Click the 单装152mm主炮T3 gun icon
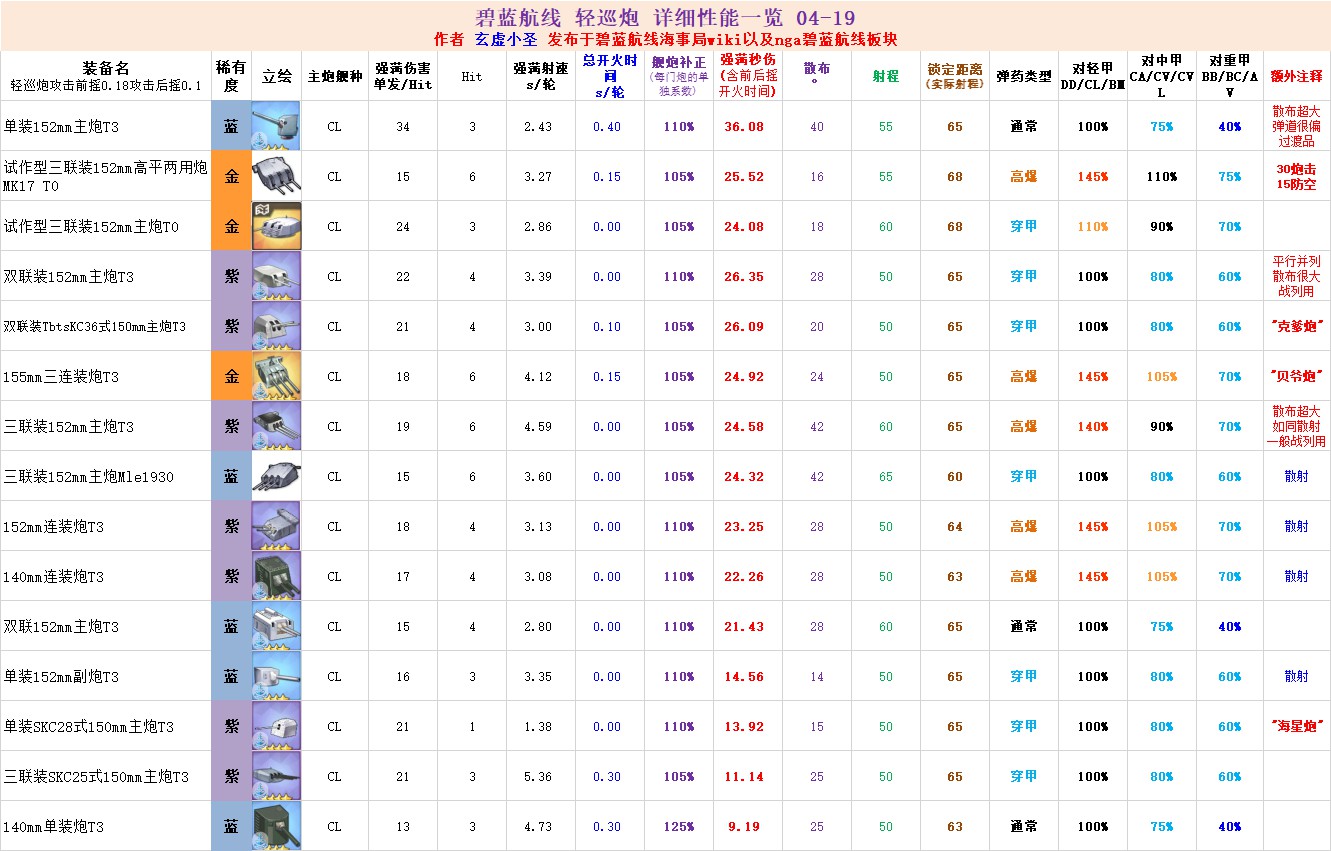 (x=276, y=126)
